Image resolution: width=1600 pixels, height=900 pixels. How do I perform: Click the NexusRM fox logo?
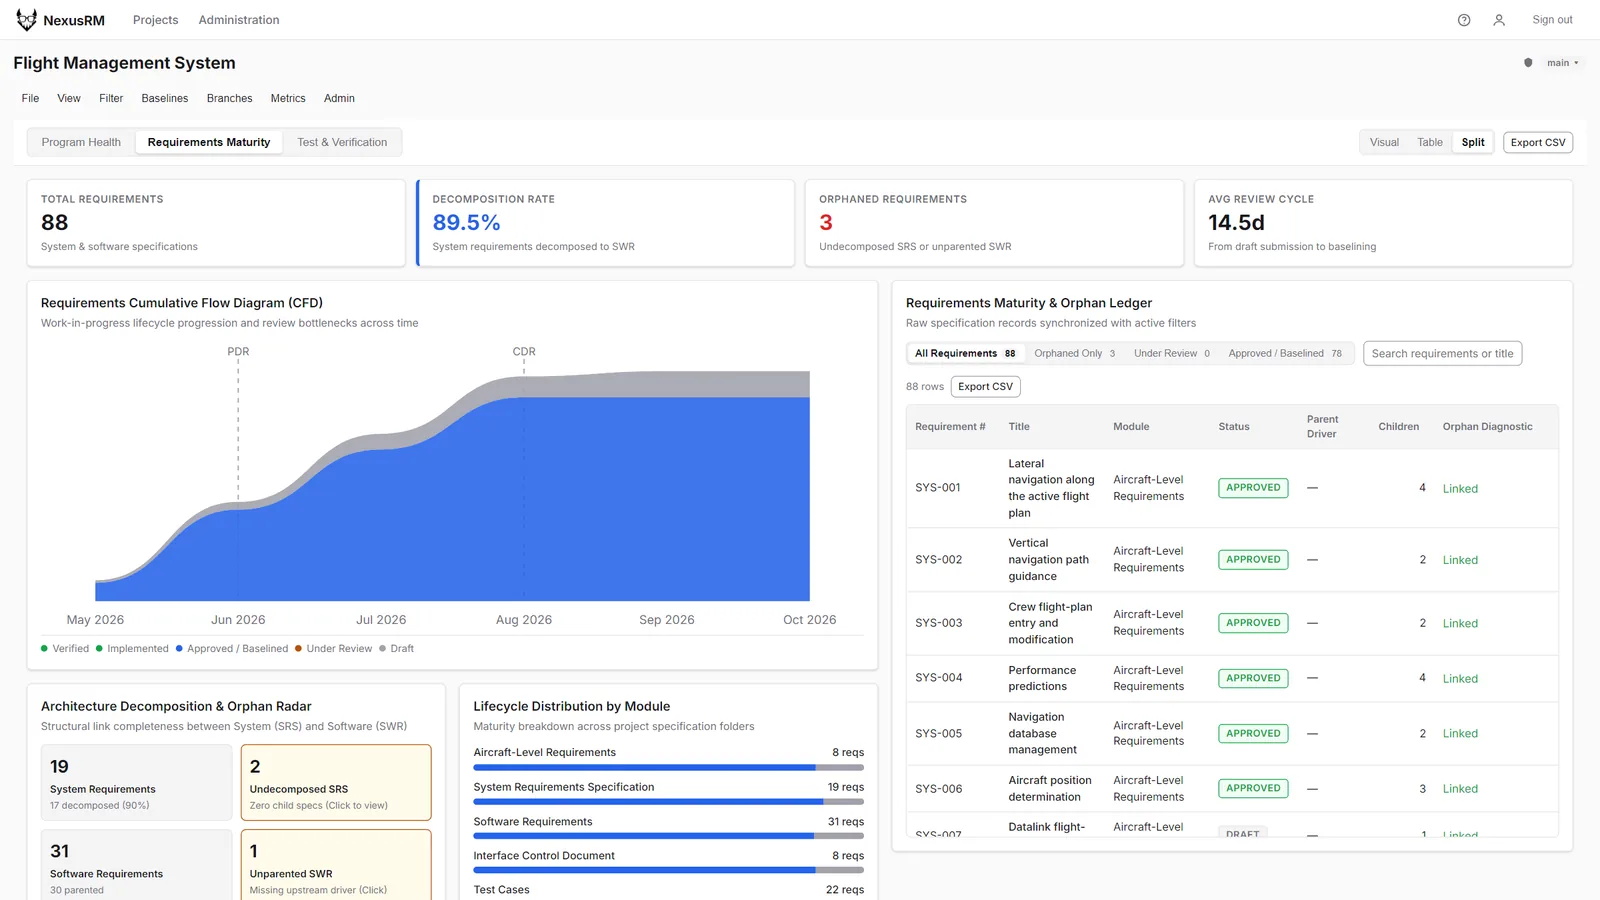click(x=26, y=20)
